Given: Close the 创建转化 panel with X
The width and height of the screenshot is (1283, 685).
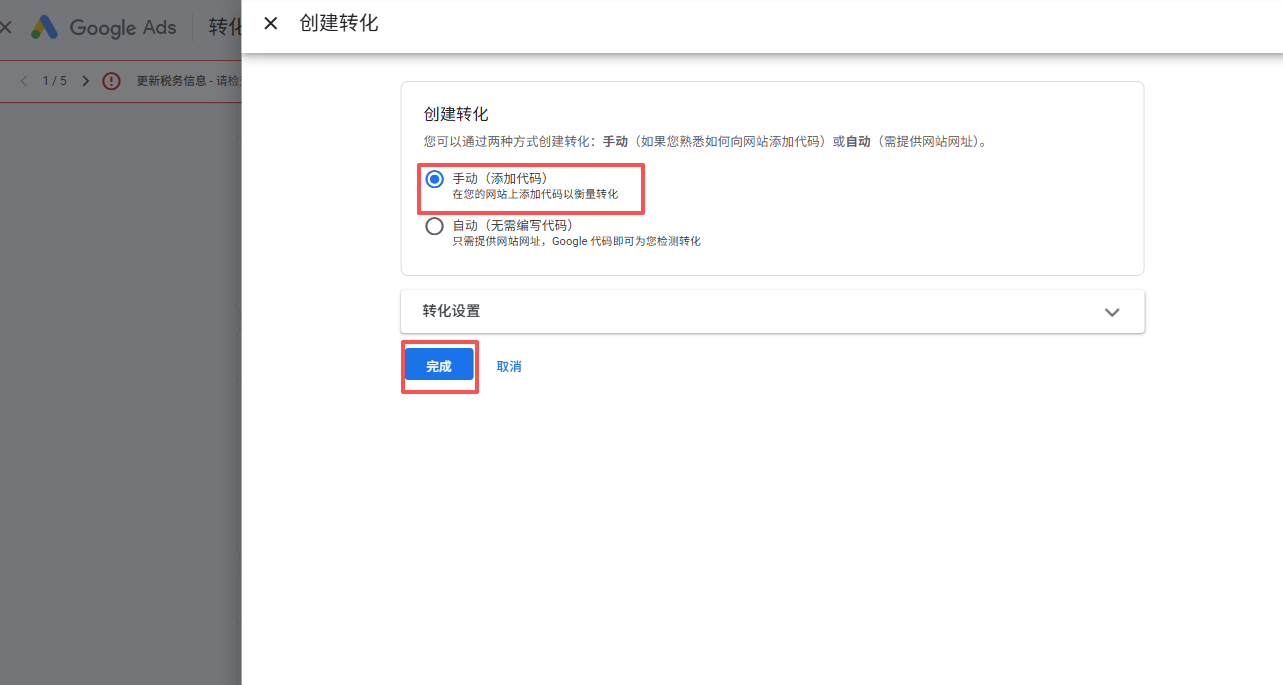Looking at the screenshot, I should (x=270, y=23).
